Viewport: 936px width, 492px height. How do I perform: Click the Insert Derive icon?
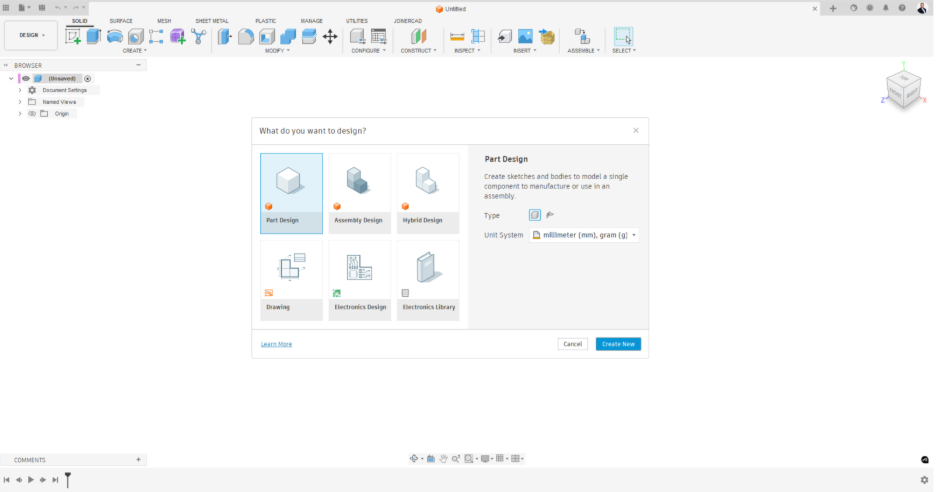(x=504, y=36)
